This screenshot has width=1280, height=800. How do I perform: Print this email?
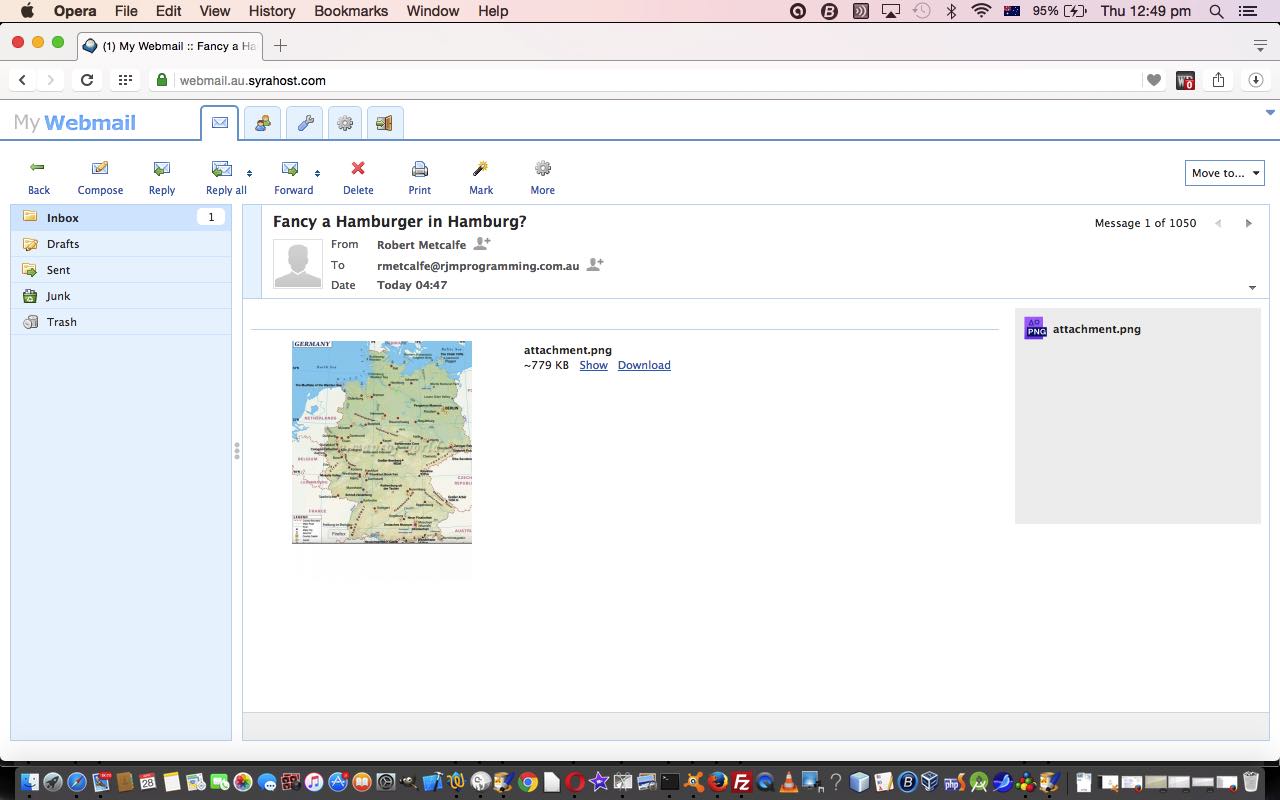pyautogui.click(x=420, y=178)
